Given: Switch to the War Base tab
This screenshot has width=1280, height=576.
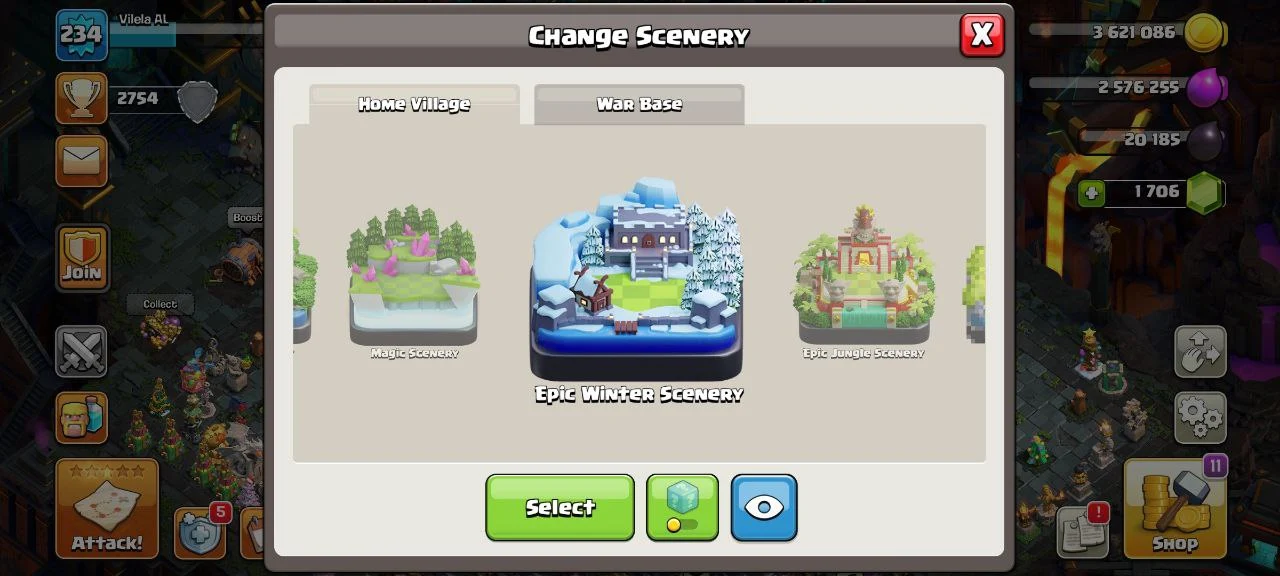Looking at the screenshot, I should [x=639, y=104].
